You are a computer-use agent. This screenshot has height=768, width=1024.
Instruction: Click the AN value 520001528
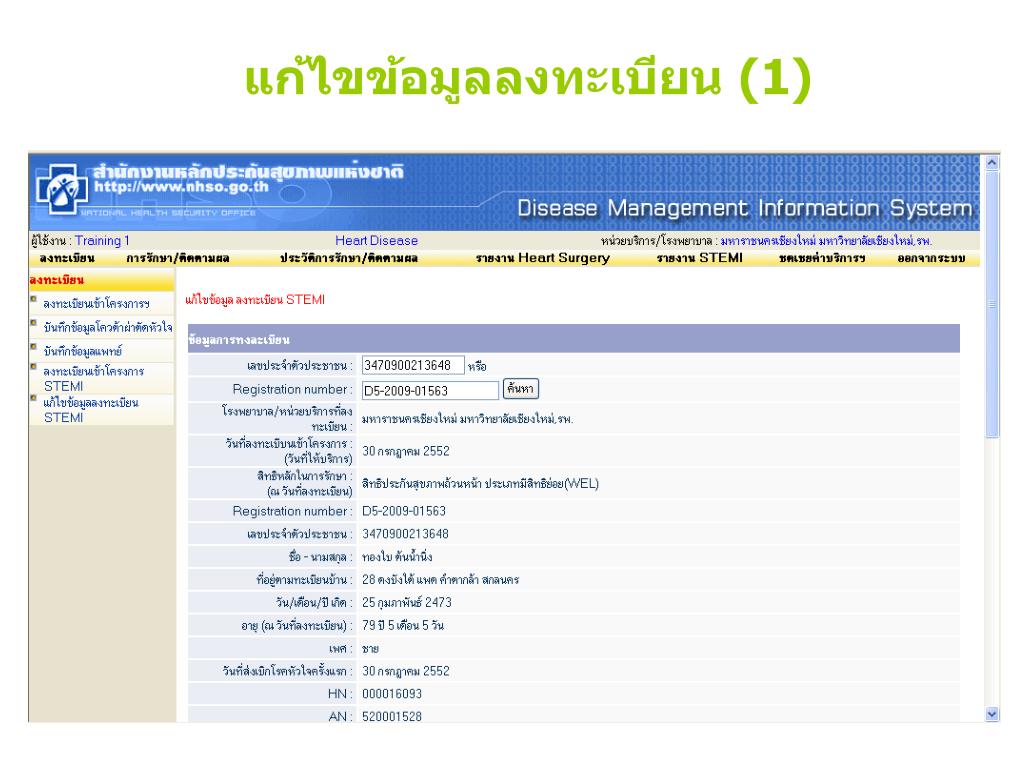[392, 717]
